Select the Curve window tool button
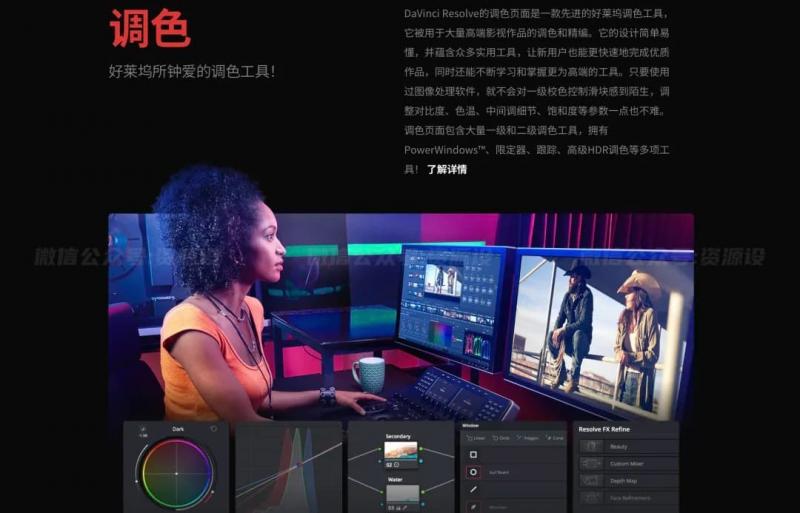The width and height of the screenshot is (800, 513). 554,438
